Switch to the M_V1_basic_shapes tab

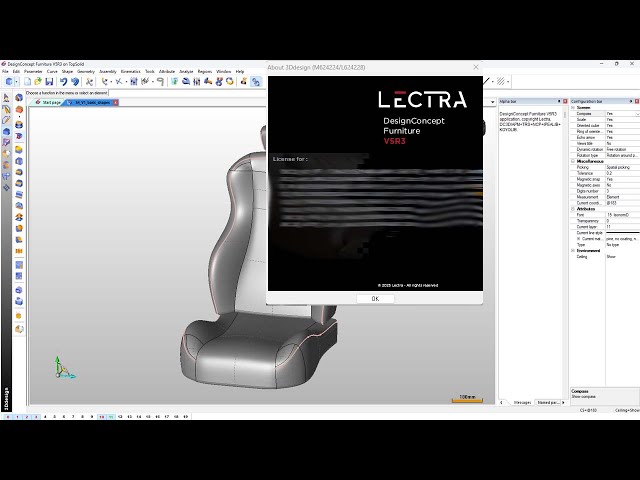point(90,102)
